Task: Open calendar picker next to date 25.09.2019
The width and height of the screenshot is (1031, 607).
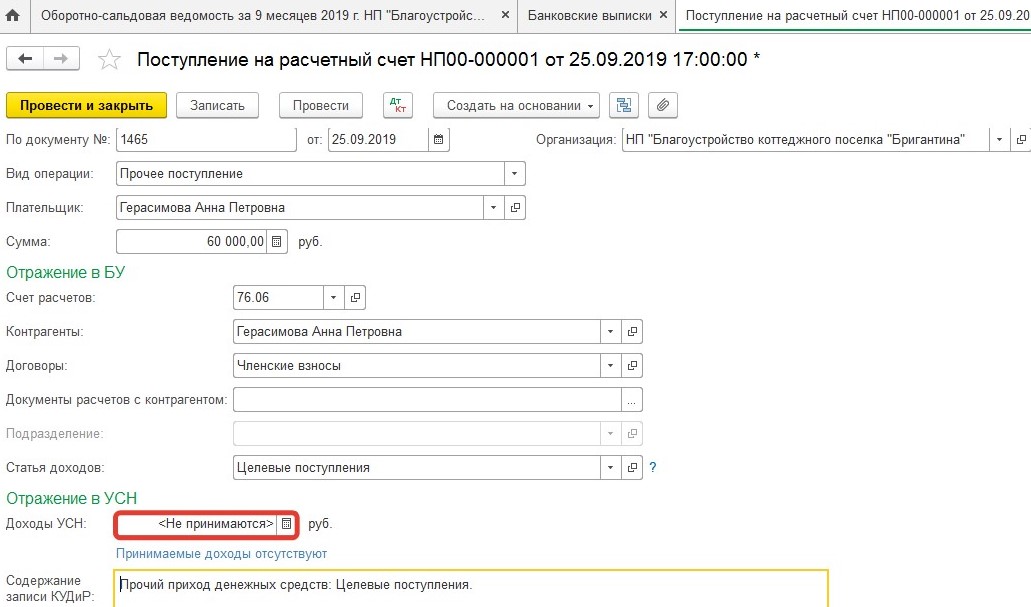Action: point(439,140)
